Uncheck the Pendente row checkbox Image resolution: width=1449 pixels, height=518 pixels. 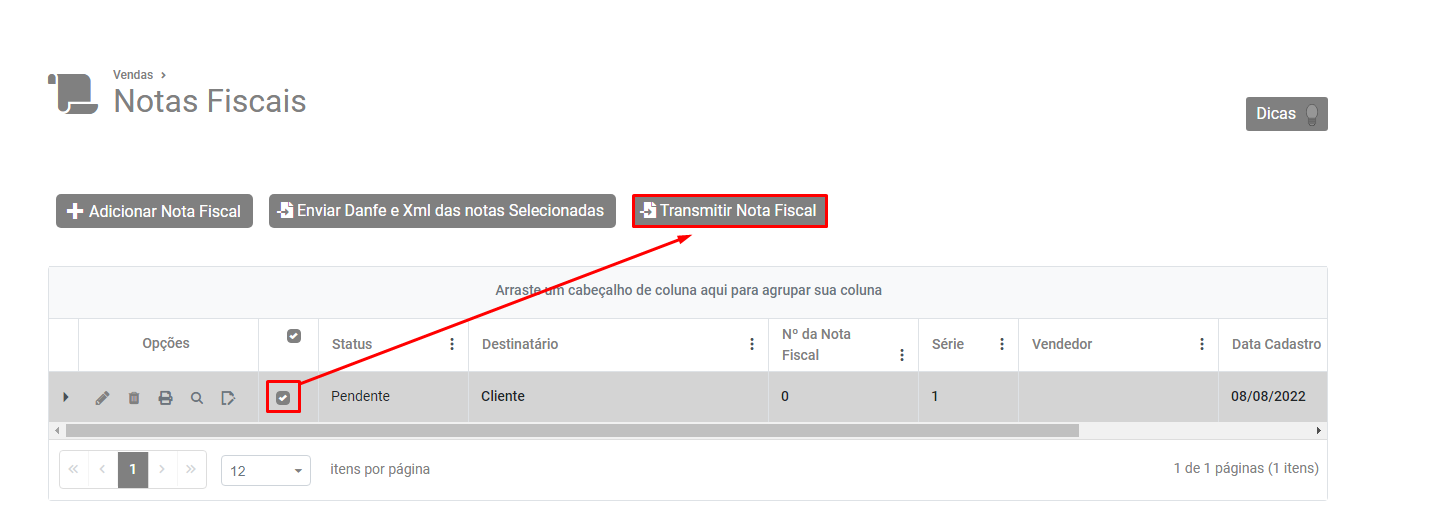tap(283, 398)
